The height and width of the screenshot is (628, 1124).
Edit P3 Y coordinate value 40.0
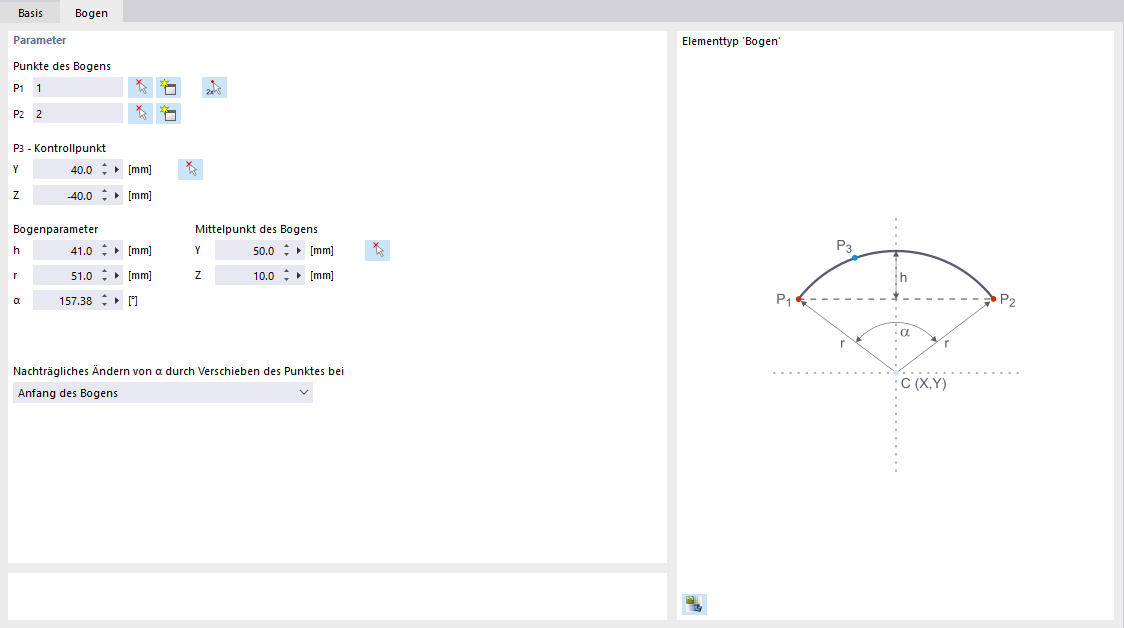65,170
